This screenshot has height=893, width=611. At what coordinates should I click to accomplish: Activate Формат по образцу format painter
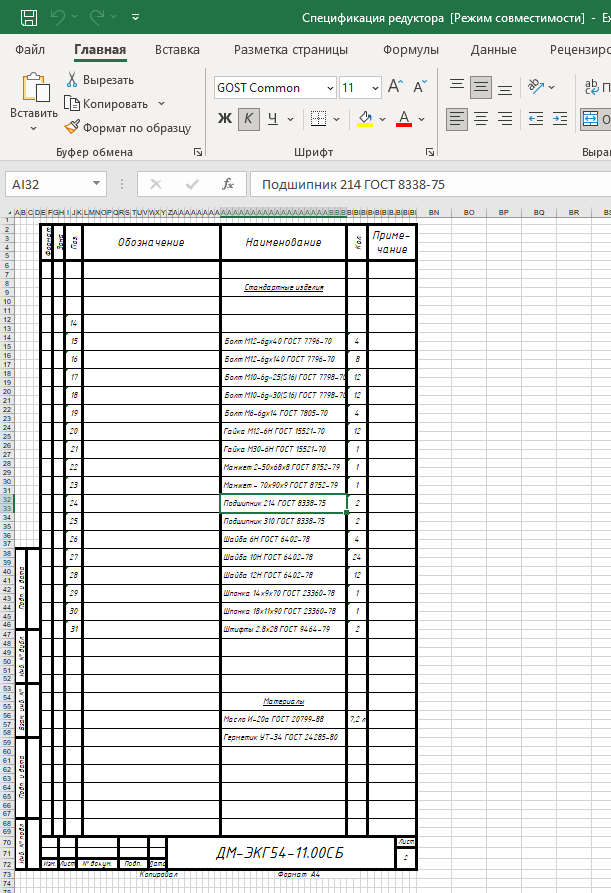(x=128, y=128)
